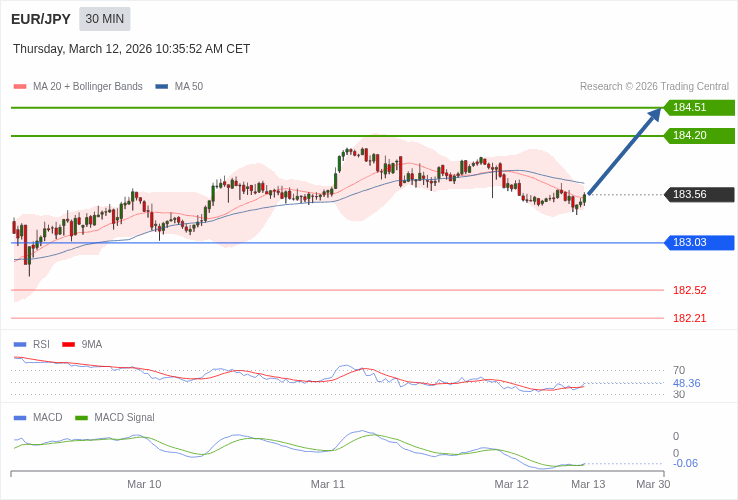738x500 pixels.
Task: Click the RSI 70 level label
Action: pyautogui.click(x=679, y=371)
